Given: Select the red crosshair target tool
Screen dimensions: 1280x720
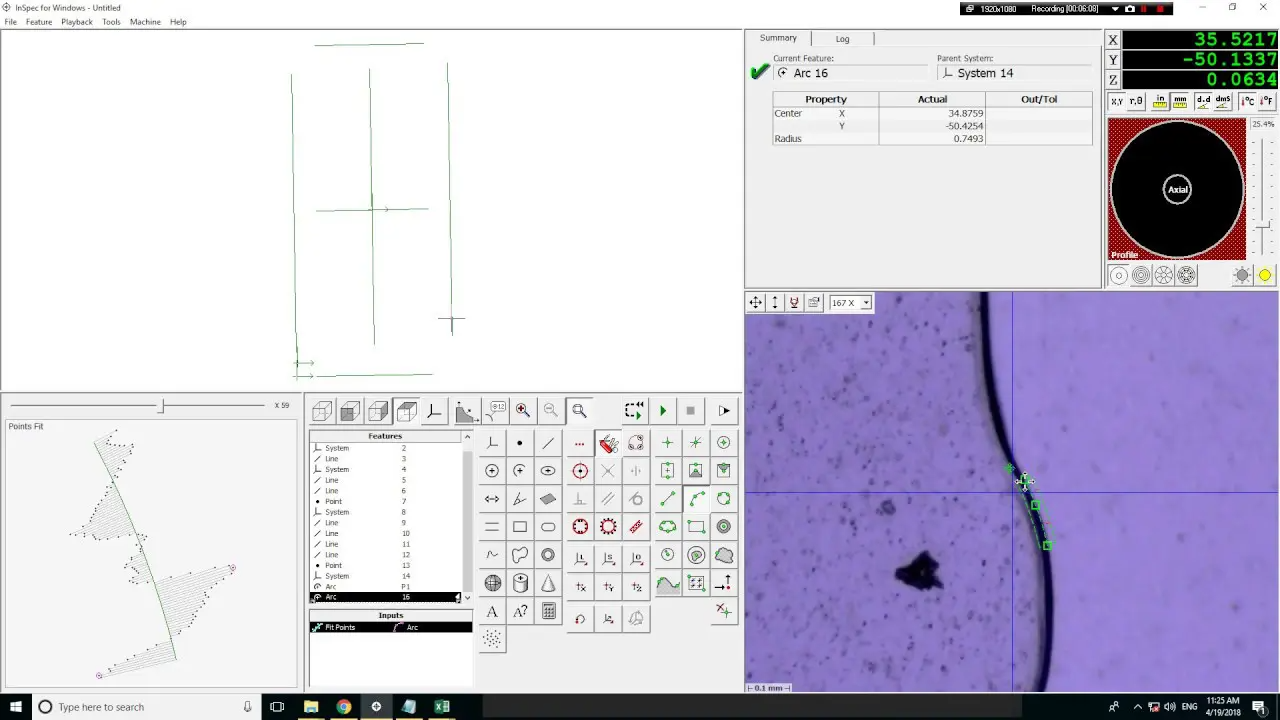Looking at the screenshot, I should [x=580, y=471].
